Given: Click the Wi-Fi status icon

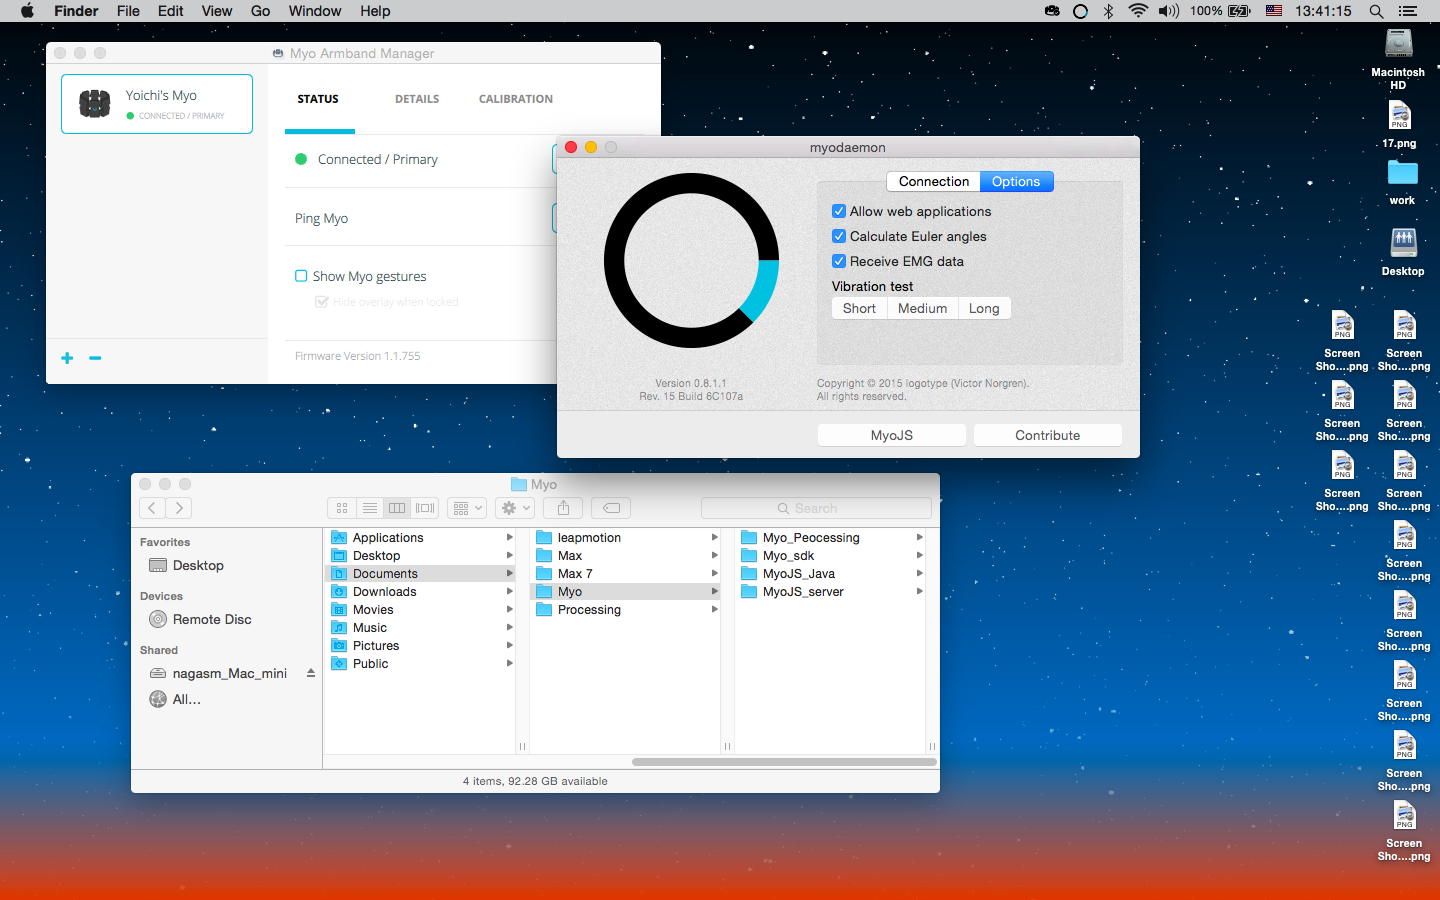Looking at the screenshot, I should [x=1137, y=11].
